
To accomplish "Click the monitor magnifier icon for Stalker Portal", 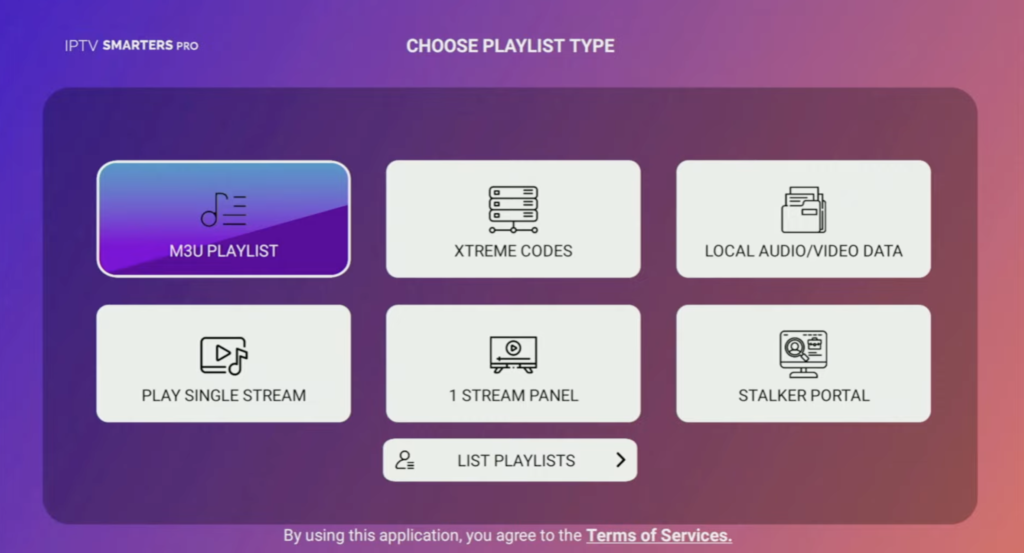I will tap(803, 354).
